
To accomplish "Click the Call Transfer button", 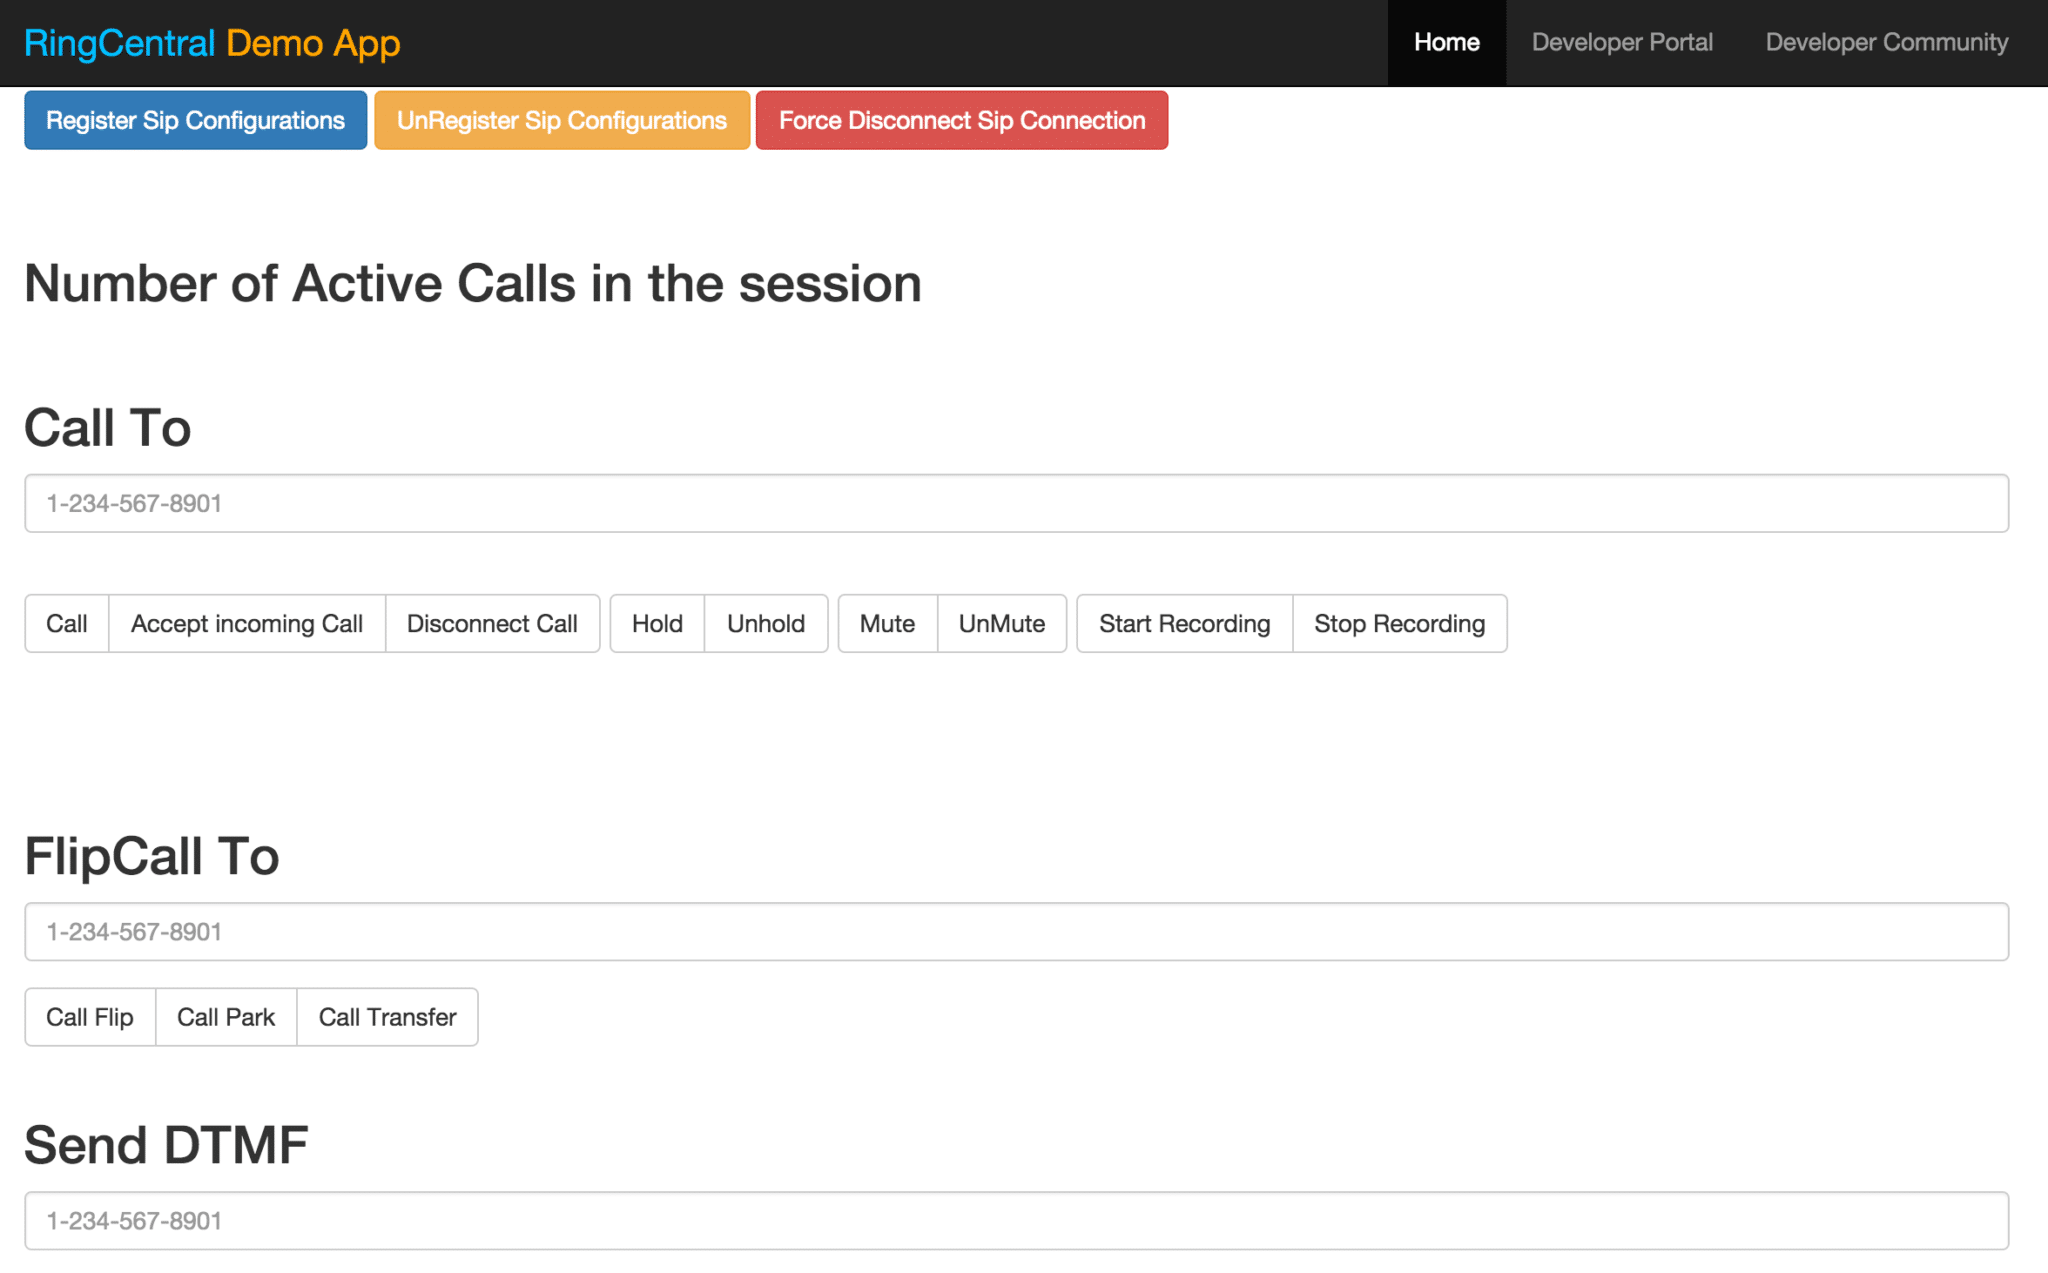I will [386, 1018].
